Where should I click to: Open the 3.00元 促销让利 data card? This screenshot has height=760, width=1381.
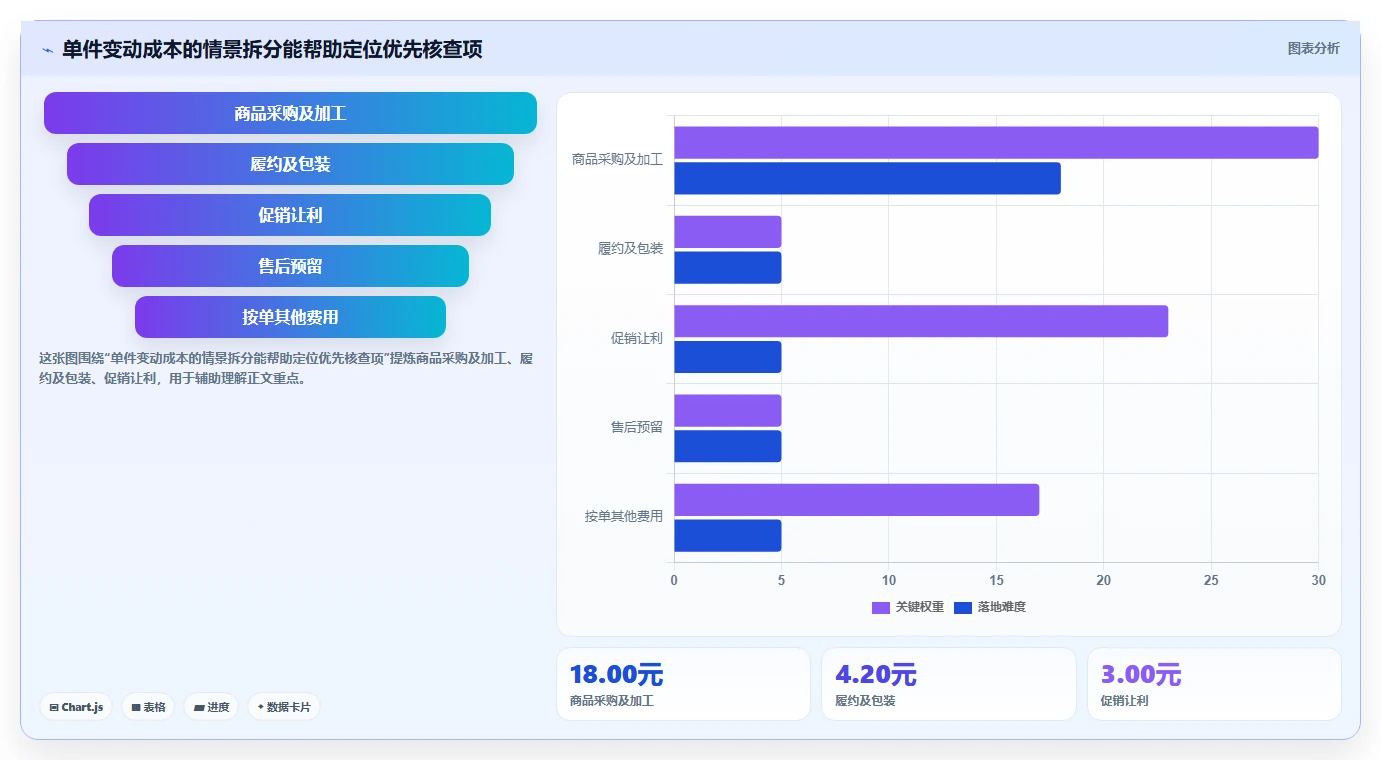1214,684
